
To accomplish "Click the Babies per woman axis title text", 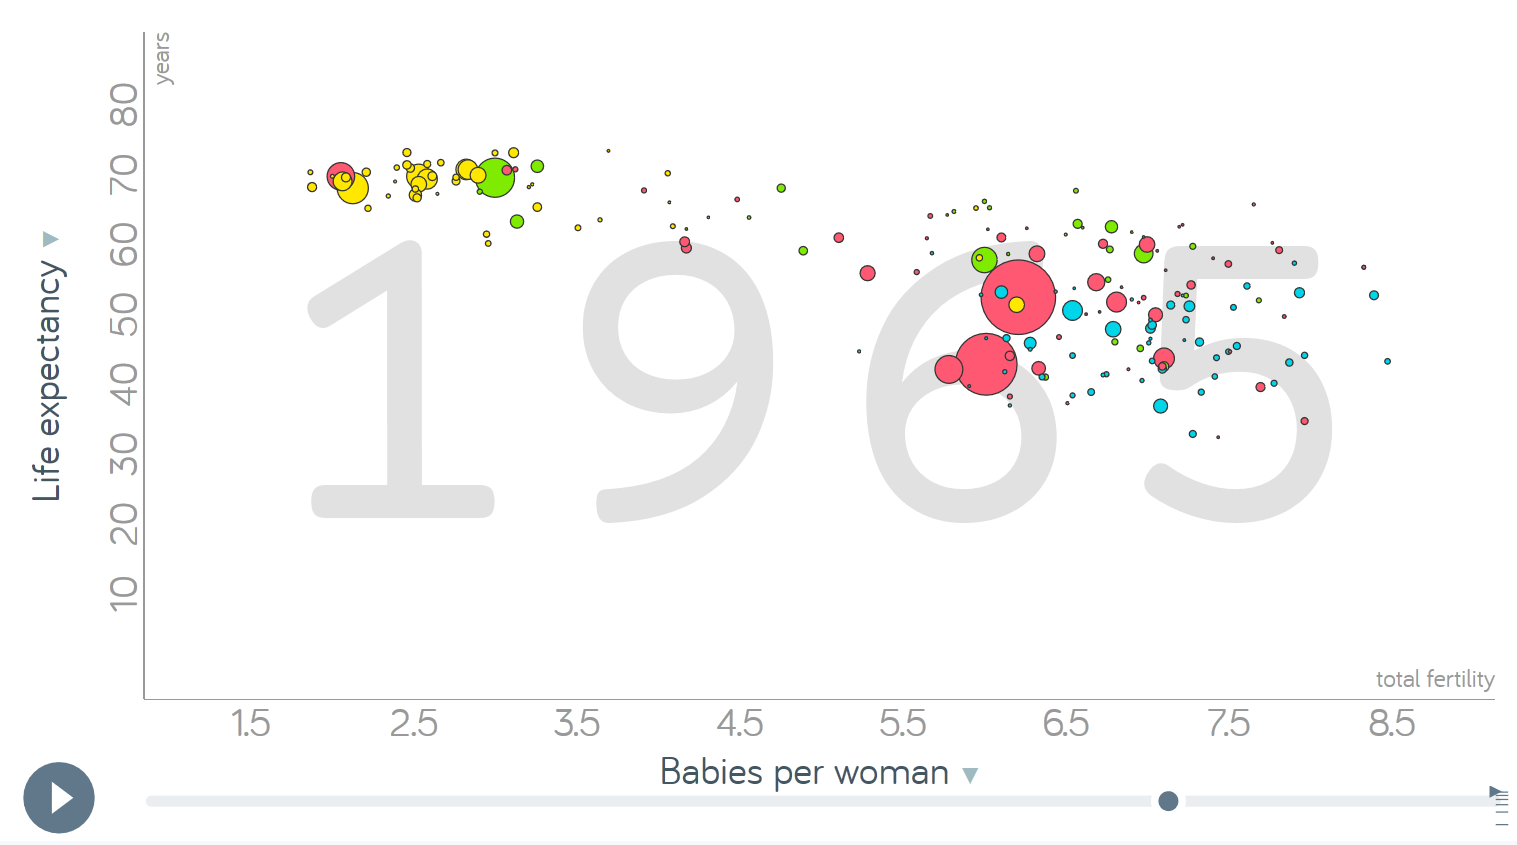I will pos(804,772).
